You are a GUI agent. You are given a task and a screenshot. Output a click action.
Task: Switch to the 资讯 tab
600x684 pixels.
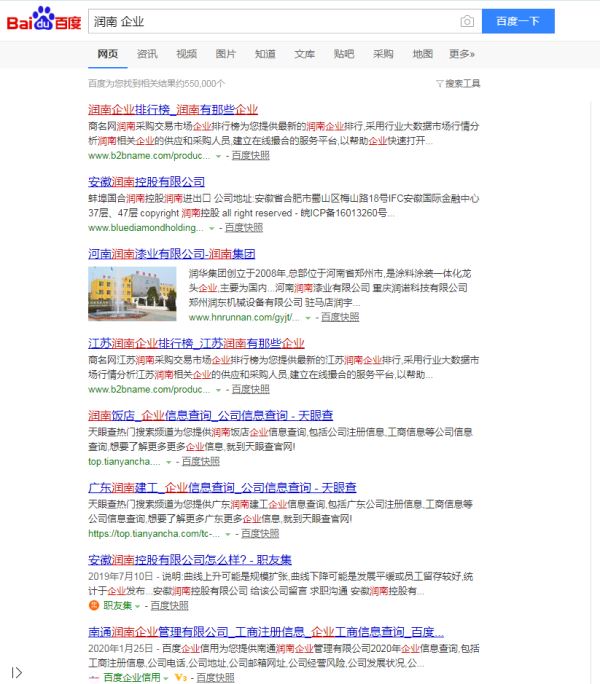point(147,54)
